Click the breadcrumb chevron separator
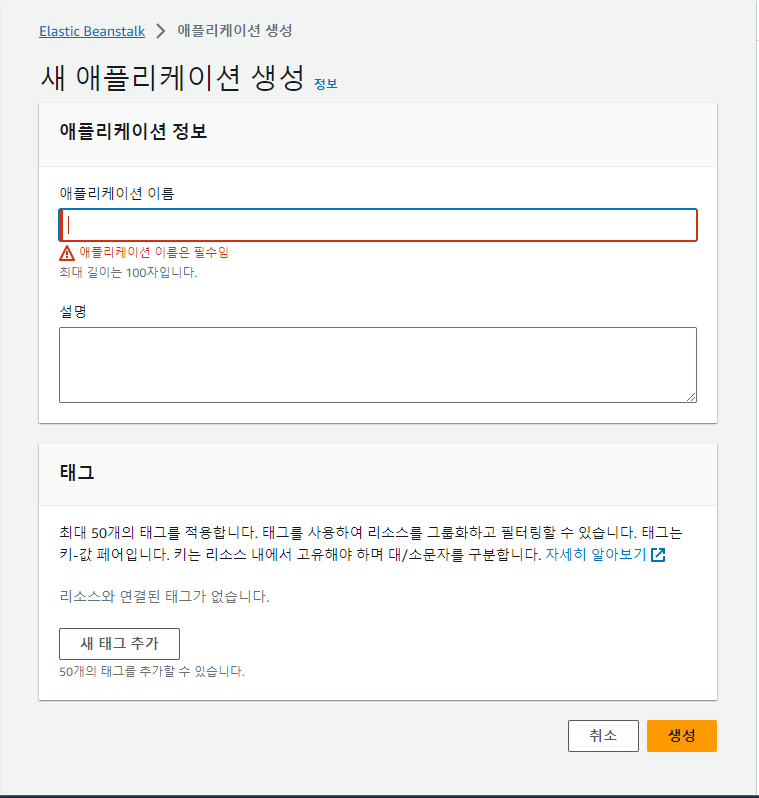 click(161, 31)
